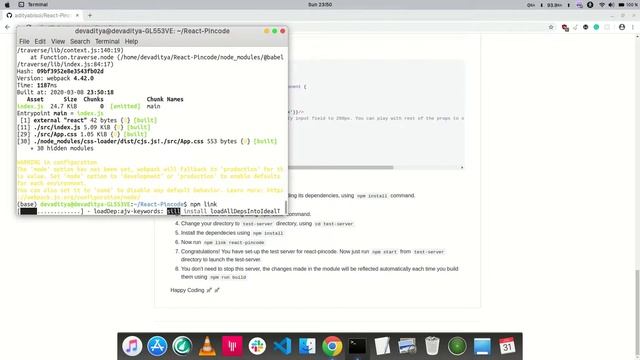Image resolution: width=640 pixels, height=360 pixels.
Task: Launch Visual Studio Code from dock
Action: click(x=282, y=346)
